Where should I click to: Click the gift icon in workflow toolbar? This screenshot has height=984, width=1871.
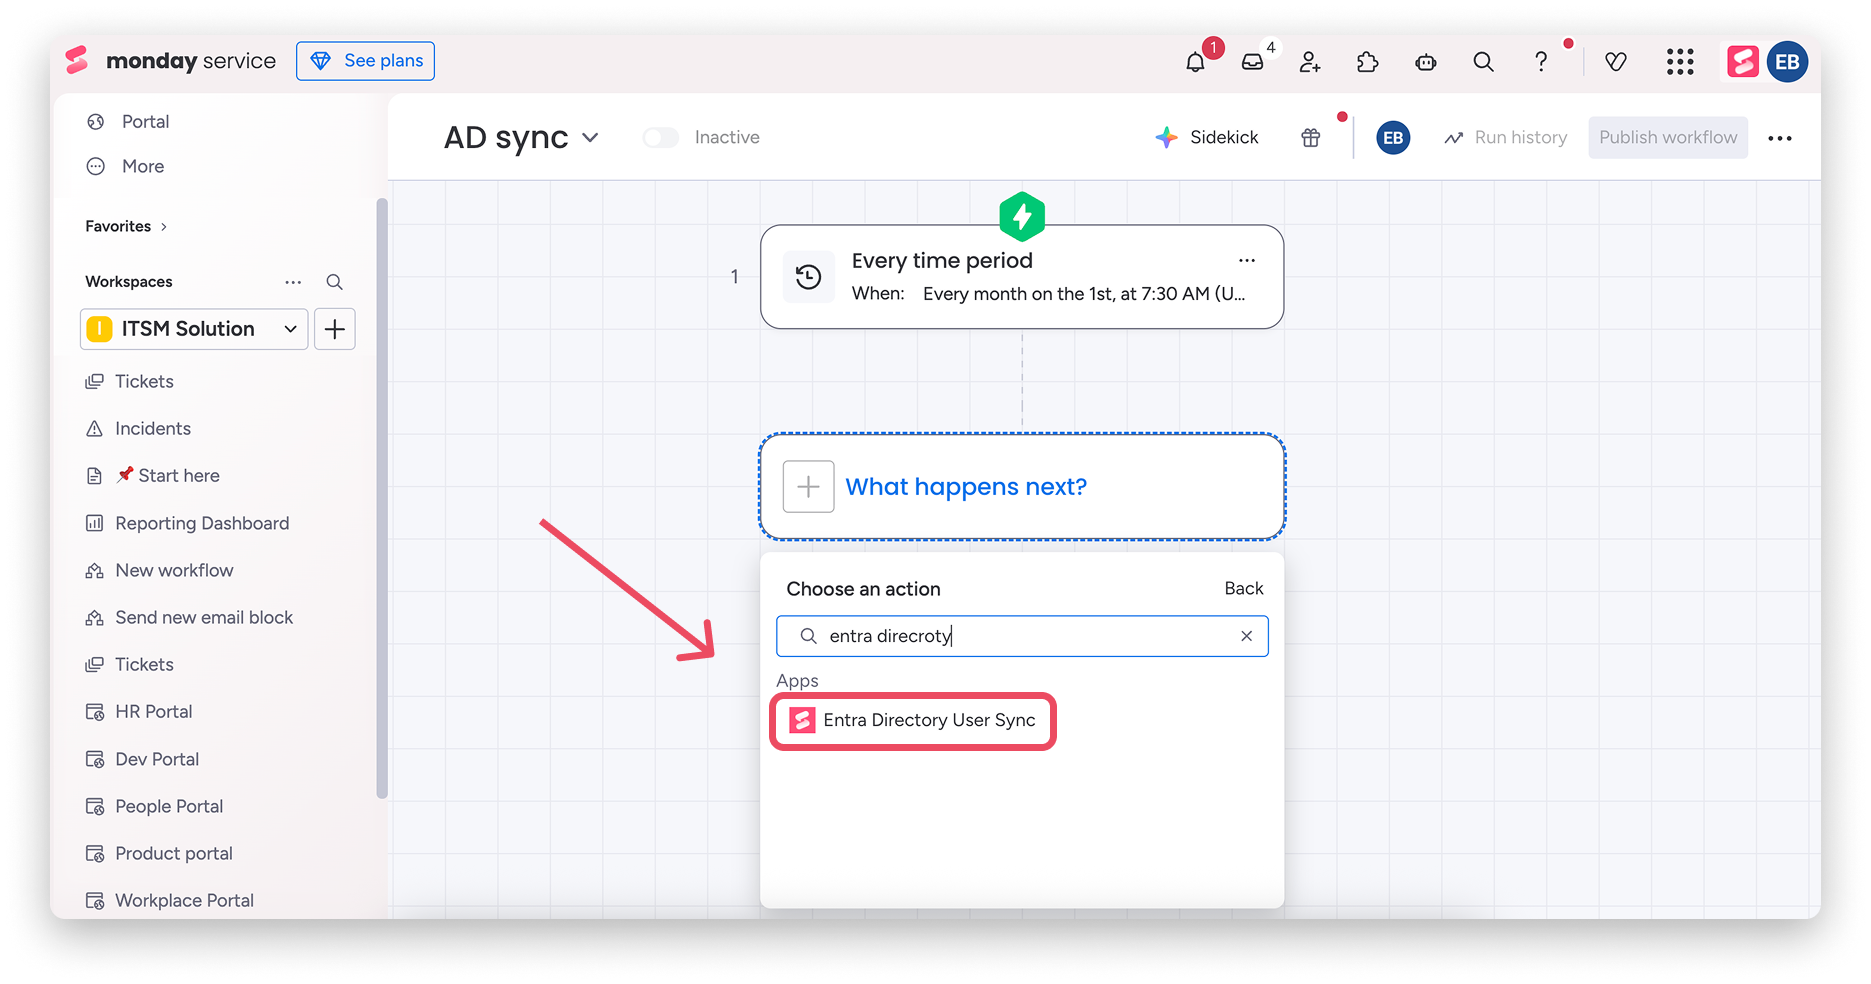coord(1311,138)
